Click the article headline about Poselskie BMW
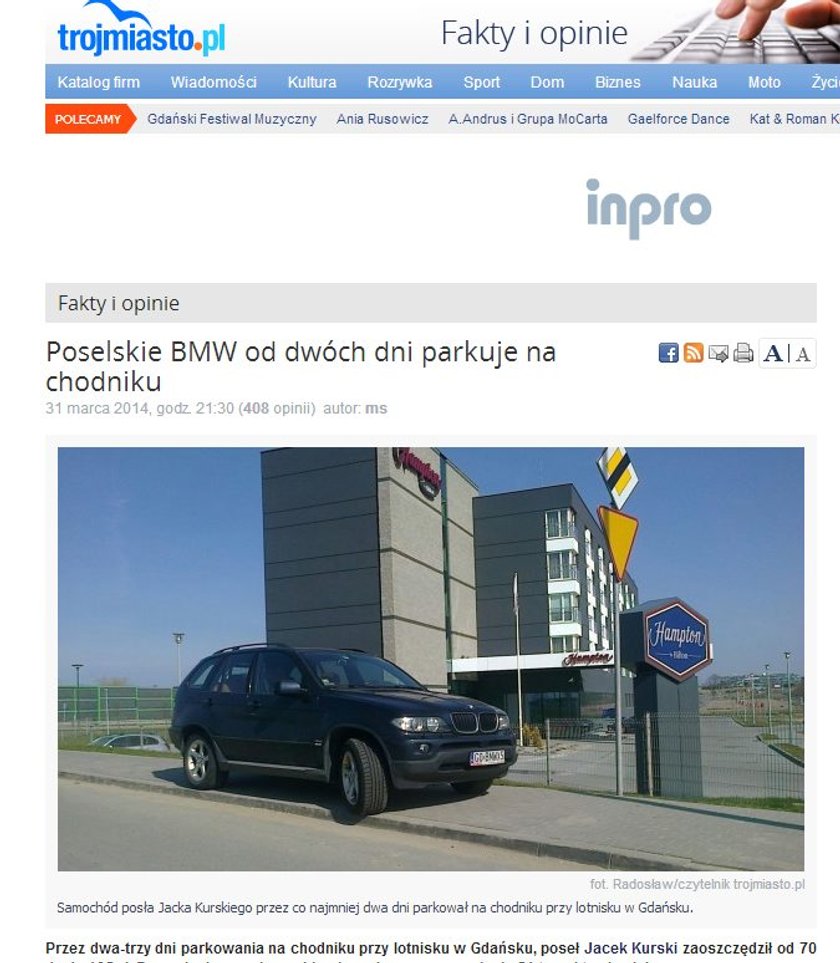The width and height of the screenshot is (840, 963). point(301,366)
